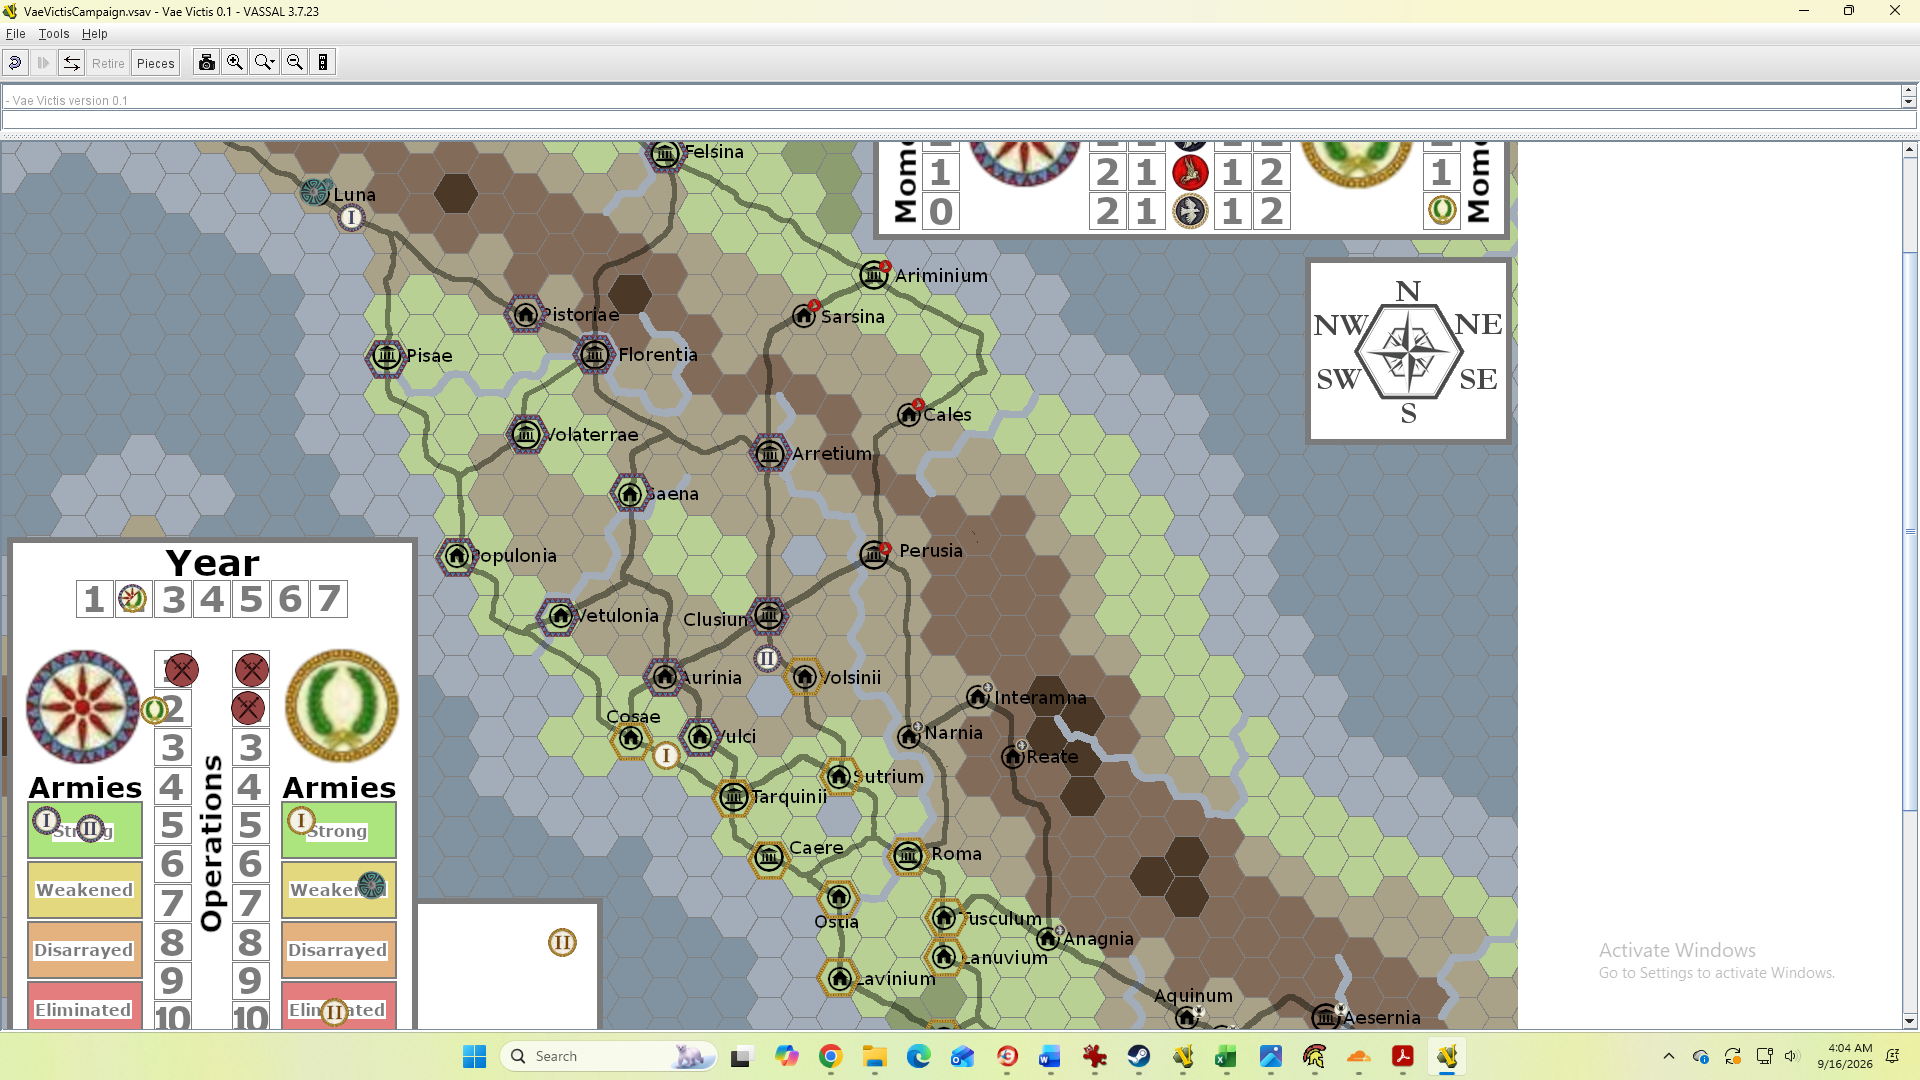The width and height of the screenshot is (1920, 1080).
Task: Select the Roma city marker
Action: click(908, 856)
